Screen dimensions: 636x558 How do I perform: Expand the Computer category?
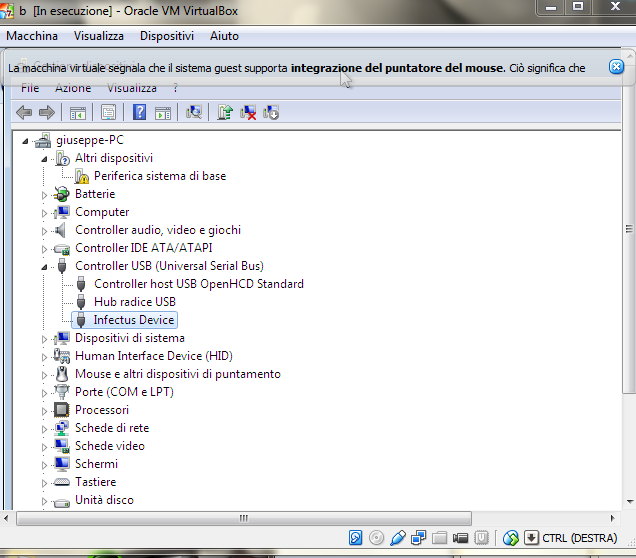pos(44,213)
